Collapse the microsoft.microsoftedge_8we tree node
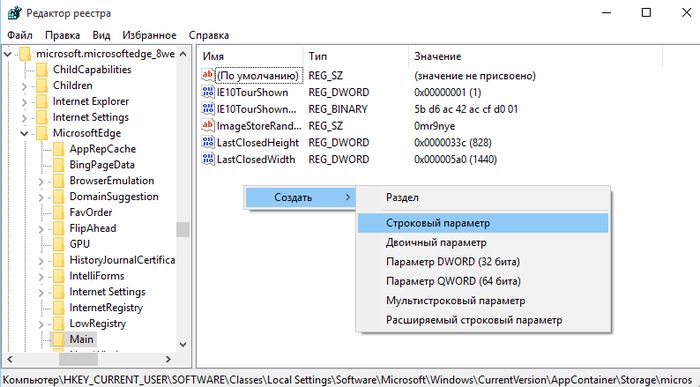The width and height of the screenshot is (700, 387). click(x=8, y=54)
